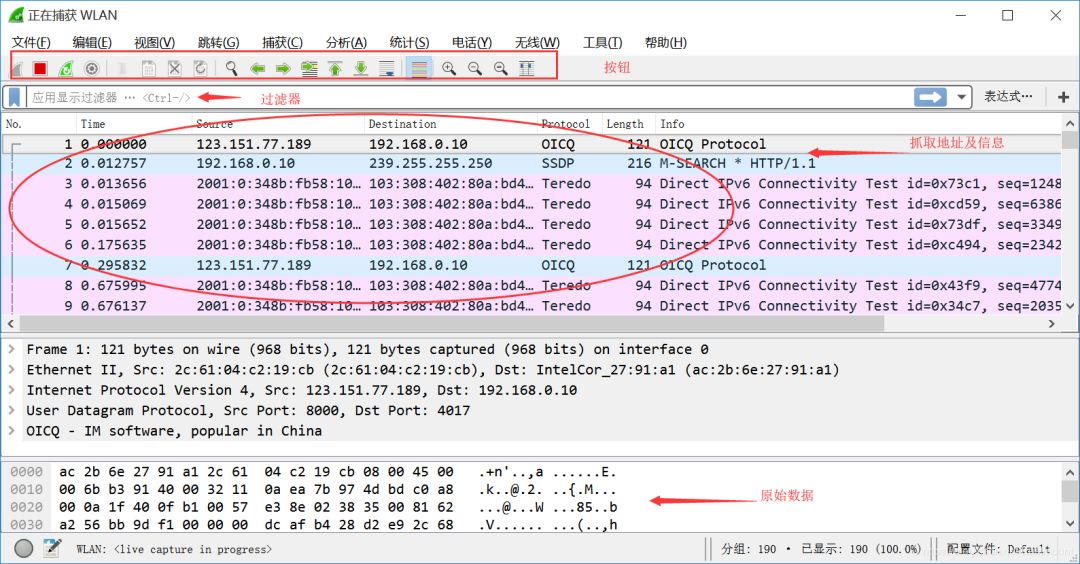Focus the display filter input field

coord(470,97)
